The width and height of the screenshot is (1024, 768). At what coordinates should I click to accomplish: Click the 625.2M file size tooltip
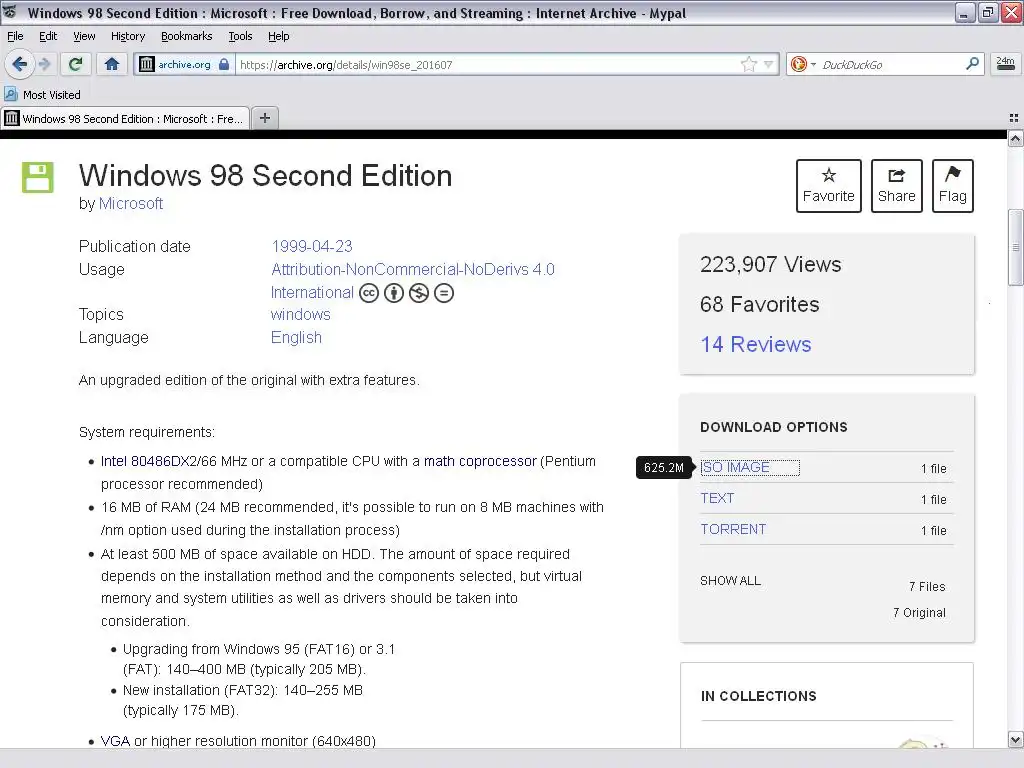click(664, 468)
